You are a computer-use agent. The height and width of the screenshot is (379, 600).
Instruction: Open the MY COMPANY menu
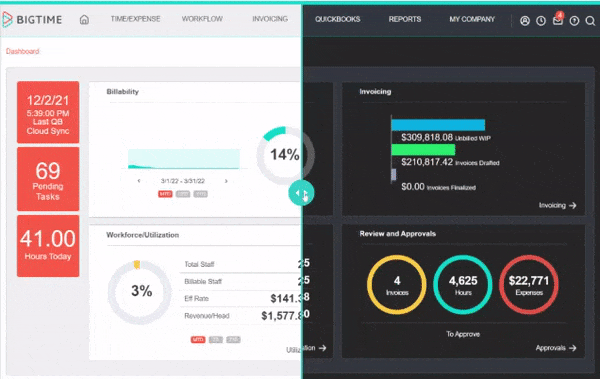tap(472, 19)
